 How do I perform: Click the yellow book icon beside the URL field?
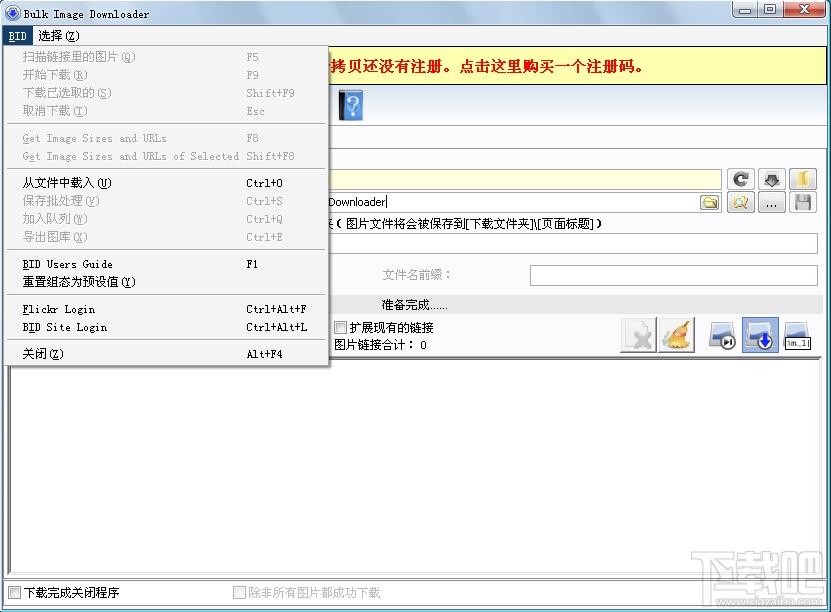802,179
